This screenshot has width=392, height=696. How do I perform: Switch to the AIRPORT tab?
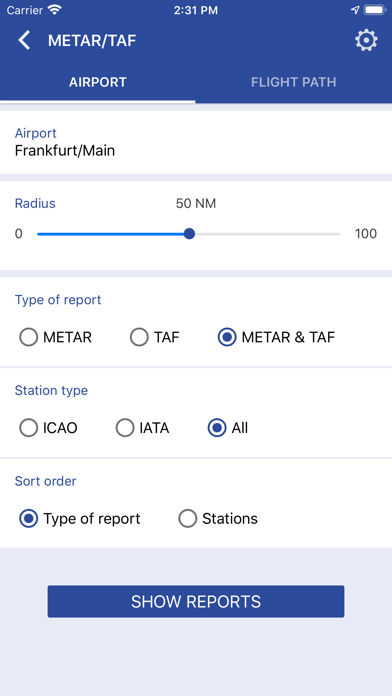point(98,82)
